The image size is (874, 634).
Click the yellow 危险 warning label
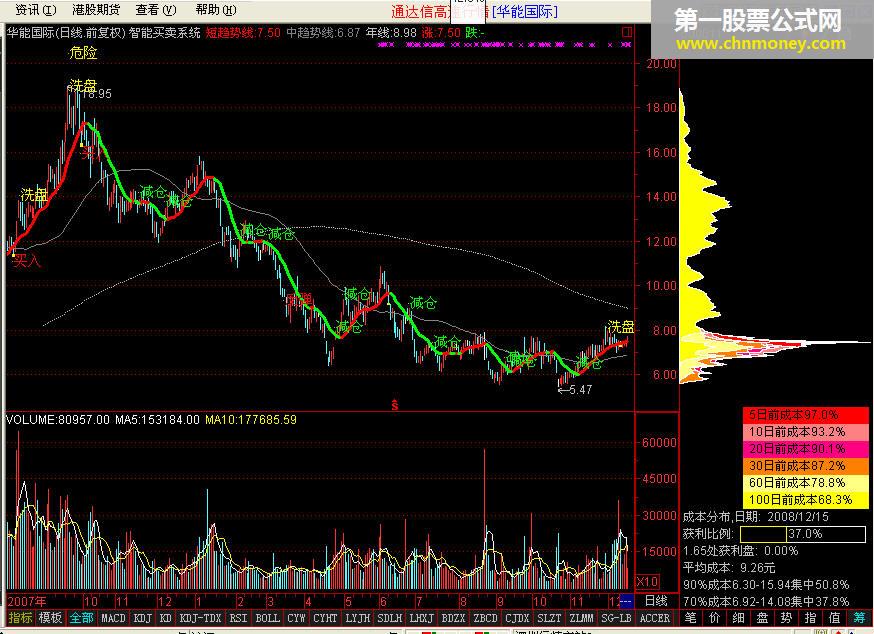(83, 53)
